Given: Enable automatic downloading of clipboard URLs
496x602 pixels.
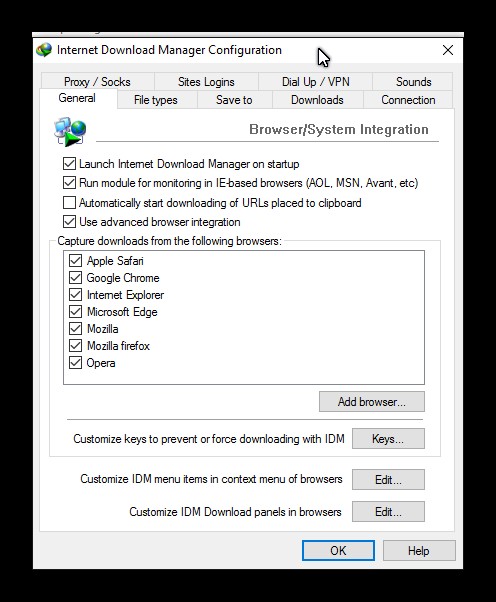Looking at the screenshot, I should coord(69,203).
